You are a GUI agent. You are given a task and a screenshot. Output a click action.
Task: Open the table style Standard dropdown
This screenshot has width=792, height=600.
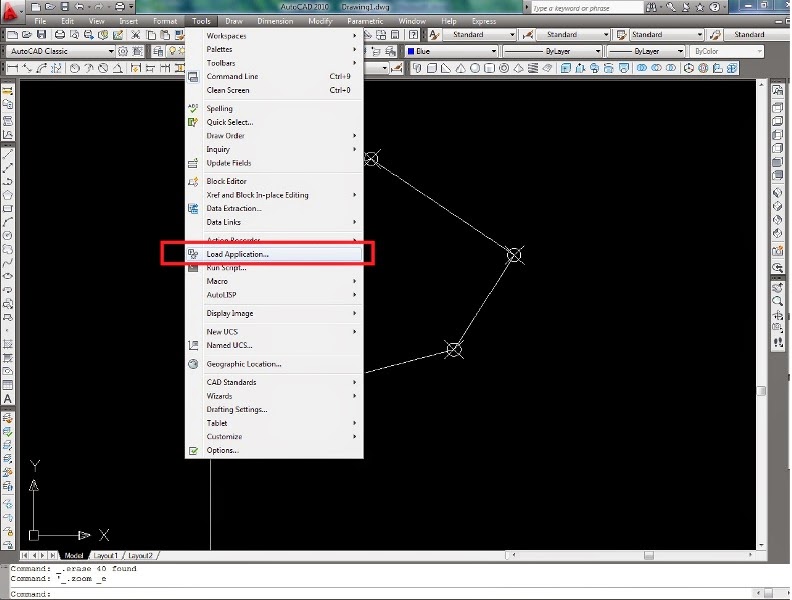pyautogui.click(x=700, y=35)
